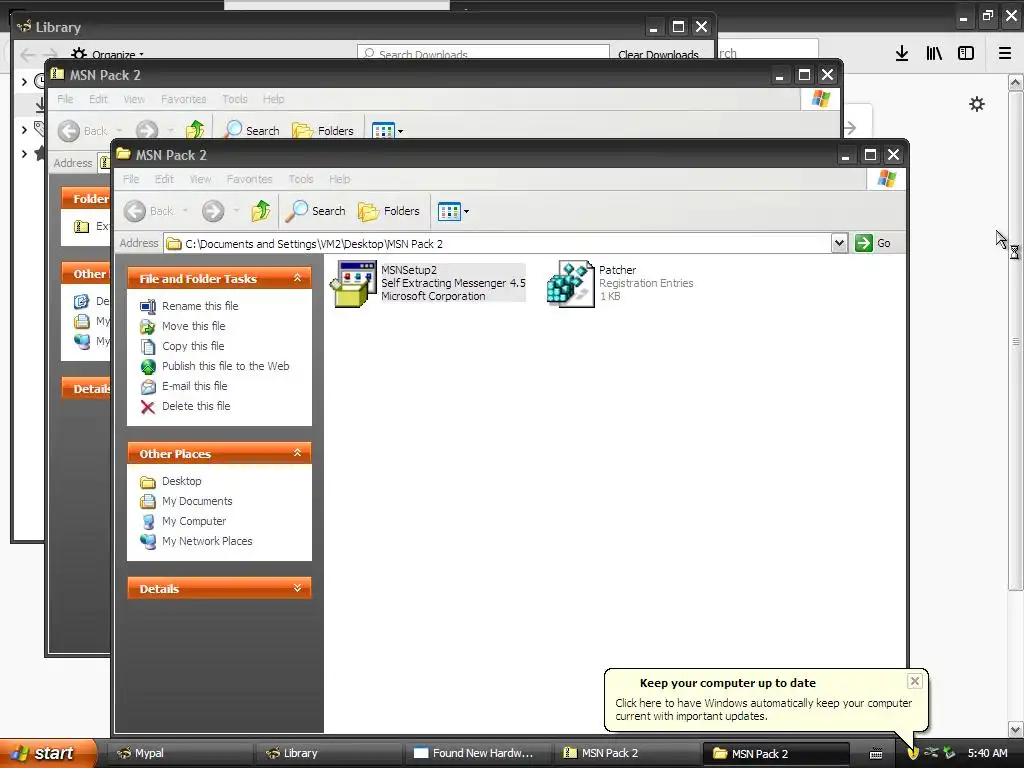Open MSNSetup2 installer icon in front window

point(353,283)
